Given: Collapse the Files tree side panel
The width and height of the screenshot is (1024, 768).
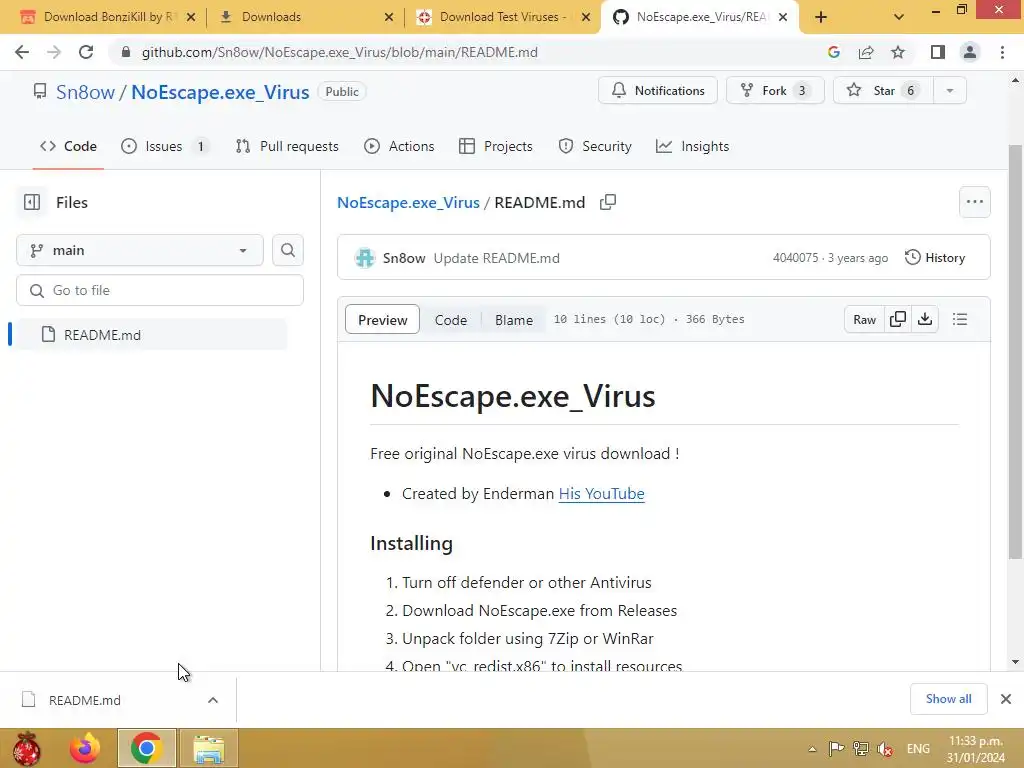Looking at the screenshot, I should click(31, 202).
